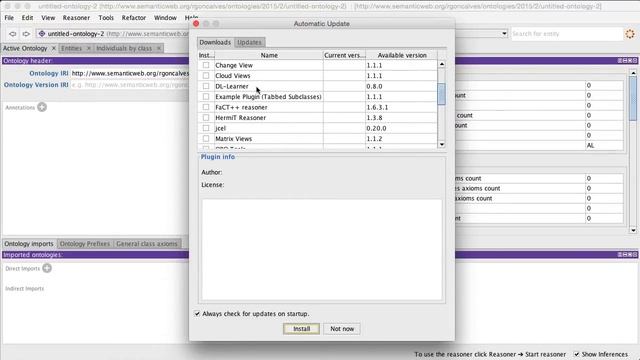Viewport: 640px width, 360px height.
Task: Toggle Always check for updates on startup
Action: click(x=197, y=313)
